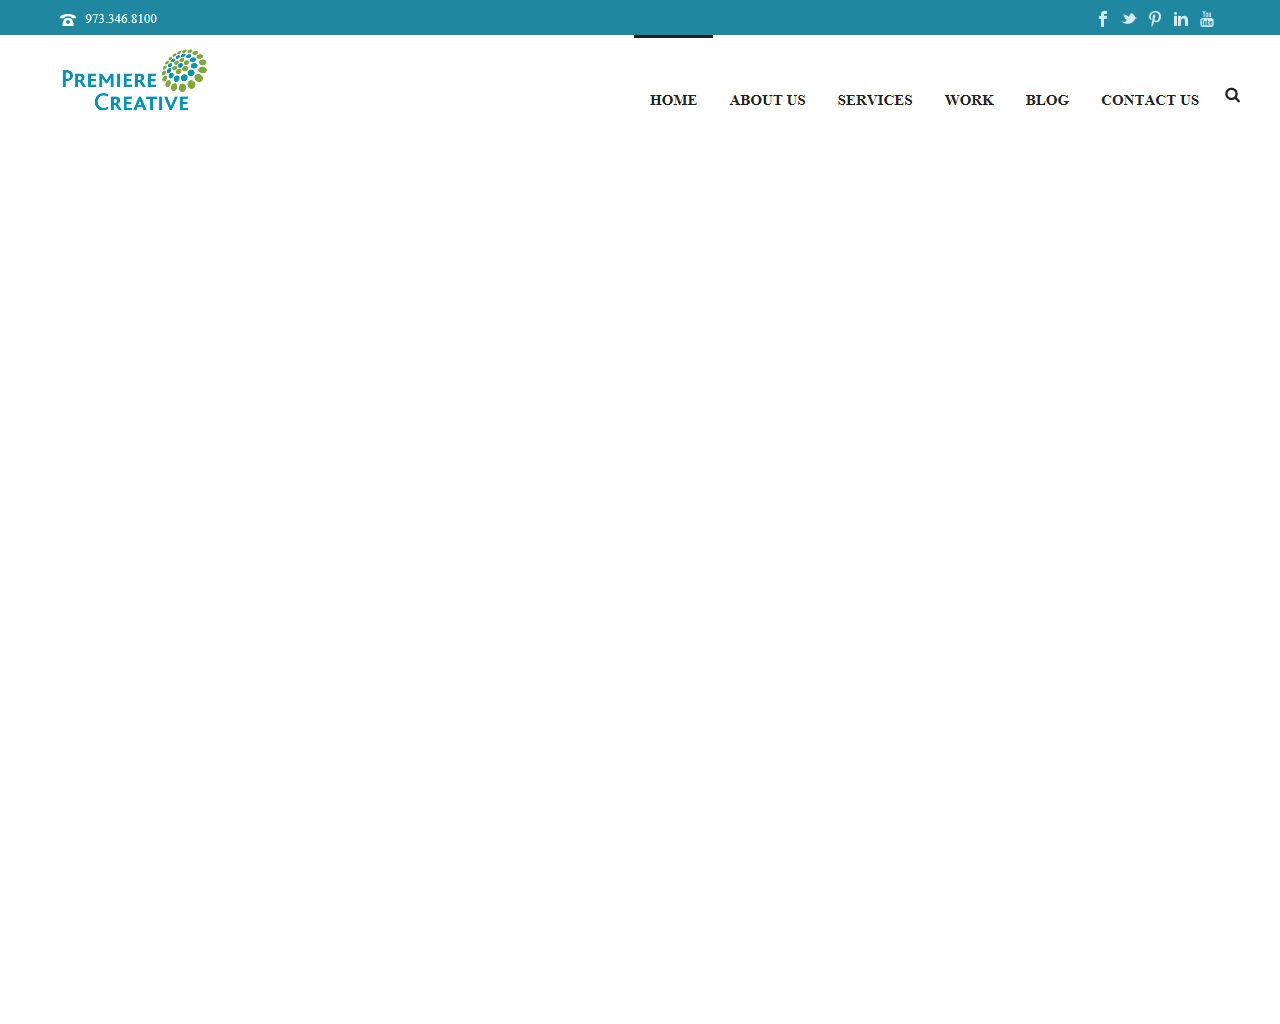Click the word Premiere in logo

tap(109, 80)
